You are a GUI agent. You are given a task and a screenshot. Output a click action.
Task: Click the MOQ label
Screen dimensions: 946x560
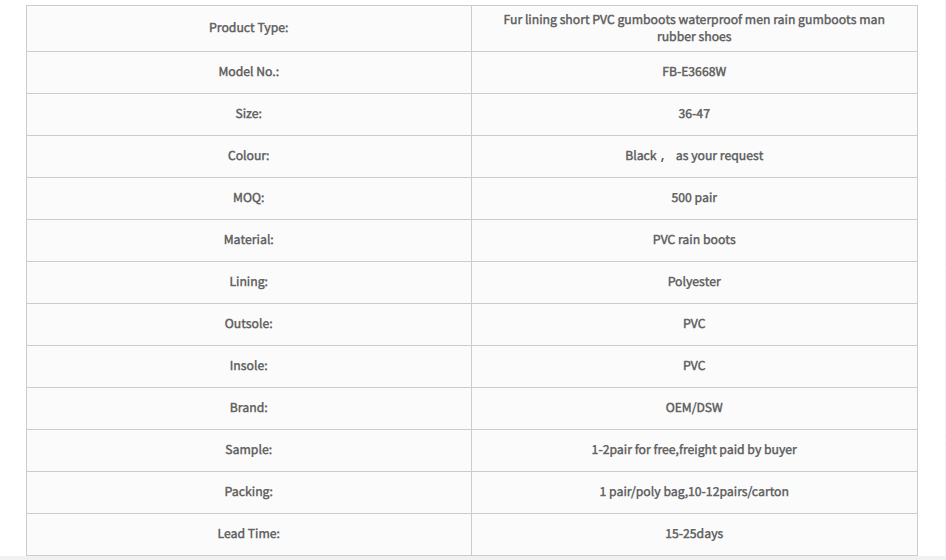tap(249, 198)
